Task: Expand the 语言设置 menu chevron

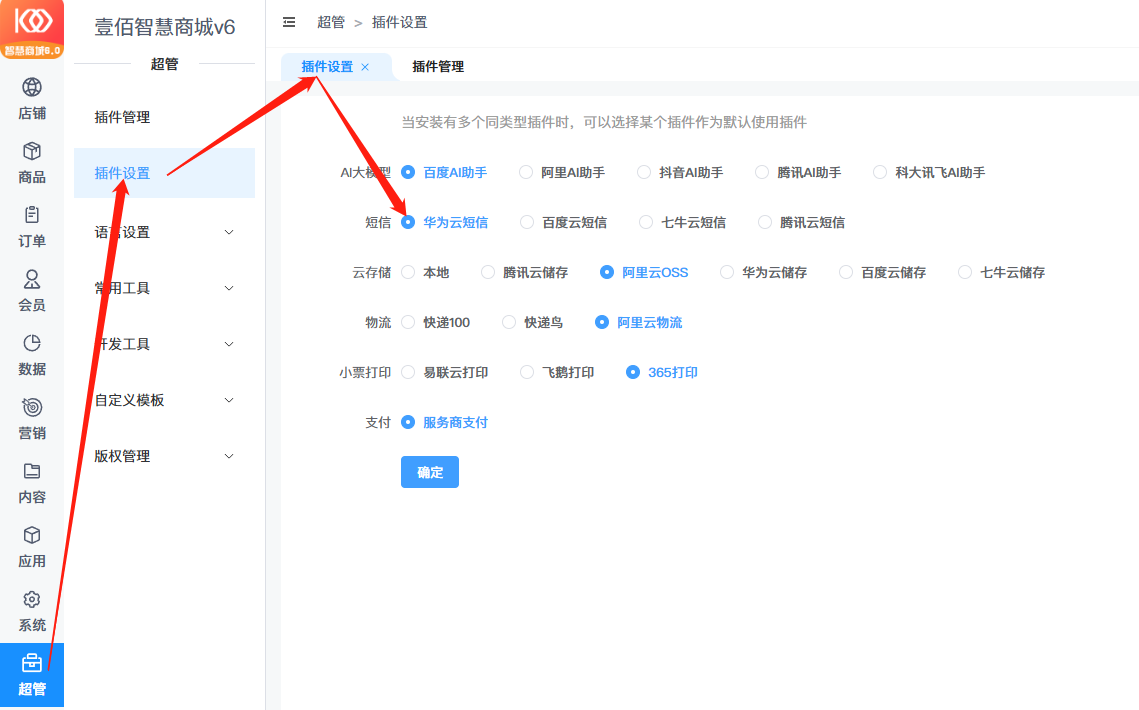Action: [x=229, y=232]
